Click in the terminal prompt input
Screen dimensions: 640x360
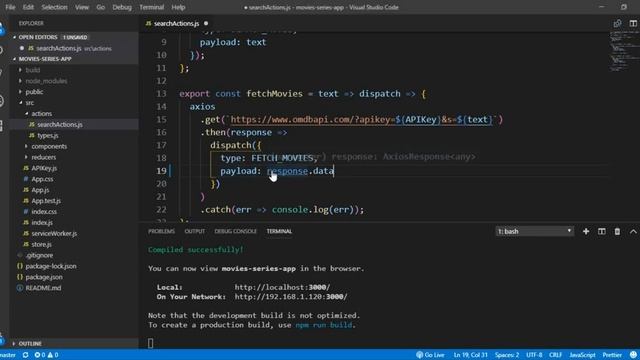click(x=151, y=343)
